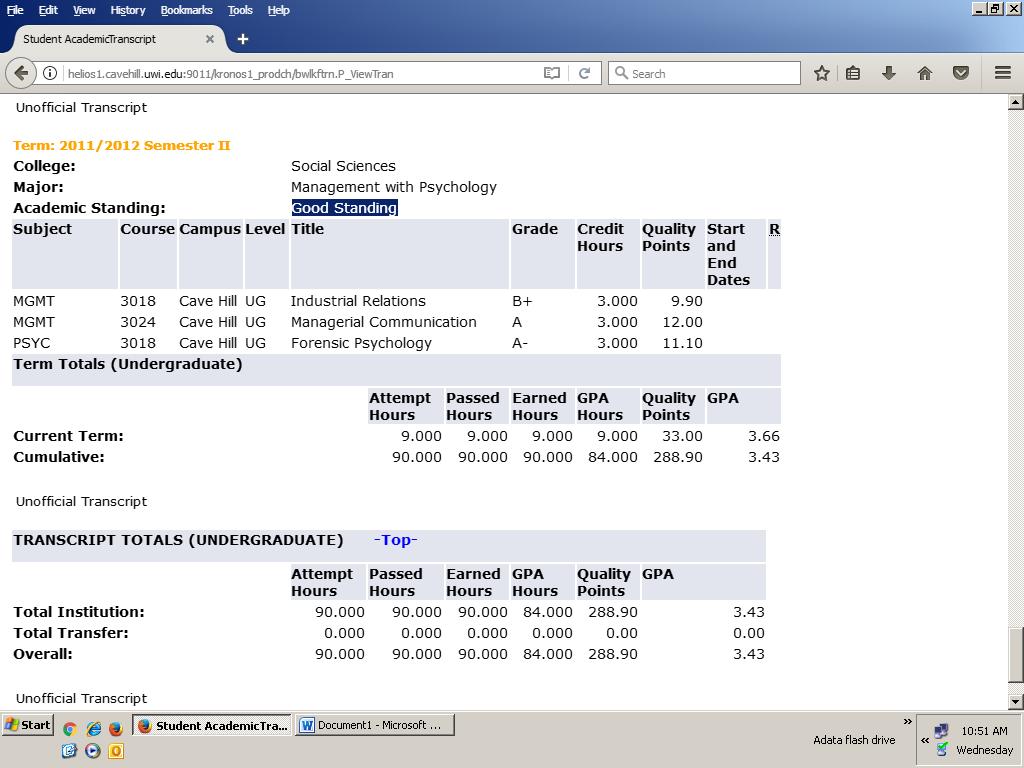The height and width of the screenshot is (768, 1024).
Task: Expand hidden system tray icons chevron
Action: (x=925, y=740)
